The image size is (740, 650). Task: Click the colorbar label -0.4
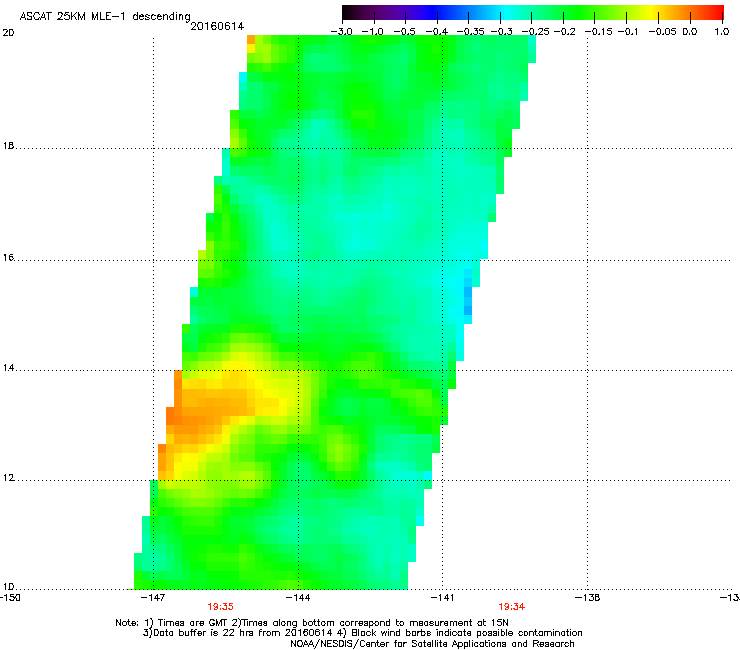click(x=437, y=32)
